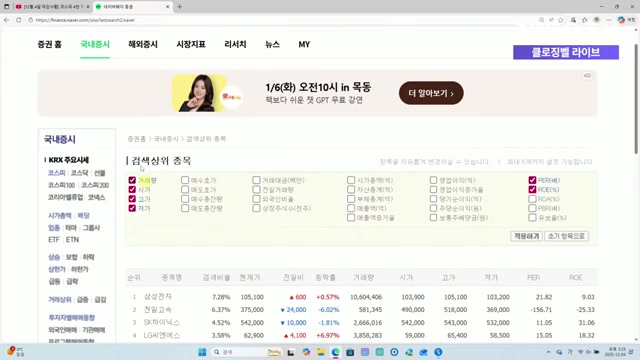Open the browser settings and more menu
This screenshot has height=360, width=640.
coord(609,20)
